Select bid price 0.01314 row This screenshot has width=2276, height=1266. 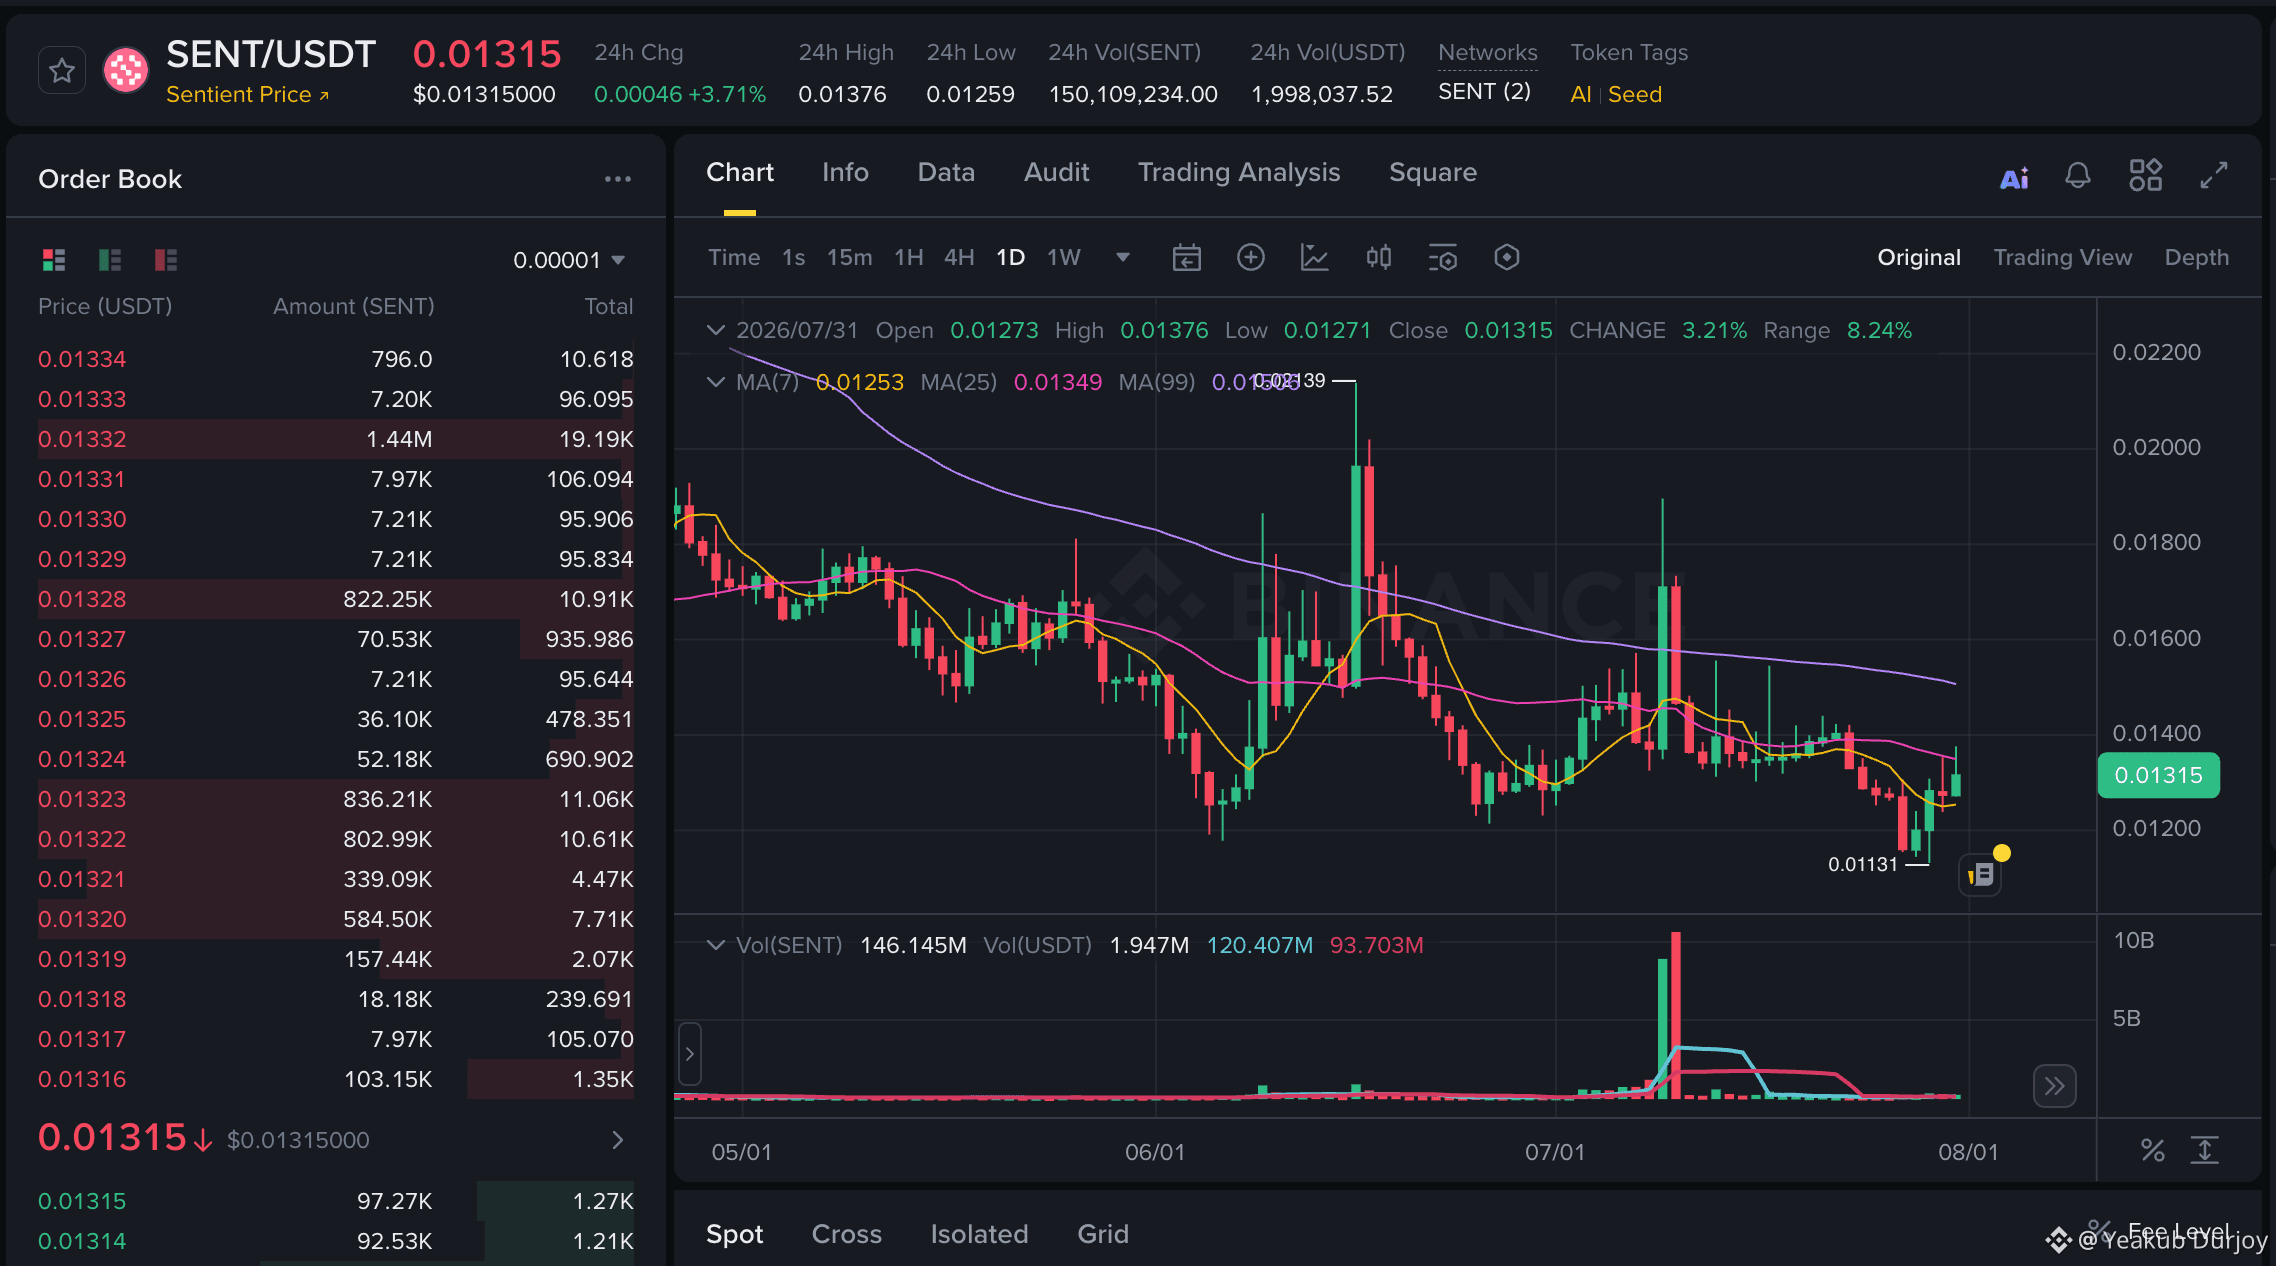tap(336, 1241)
